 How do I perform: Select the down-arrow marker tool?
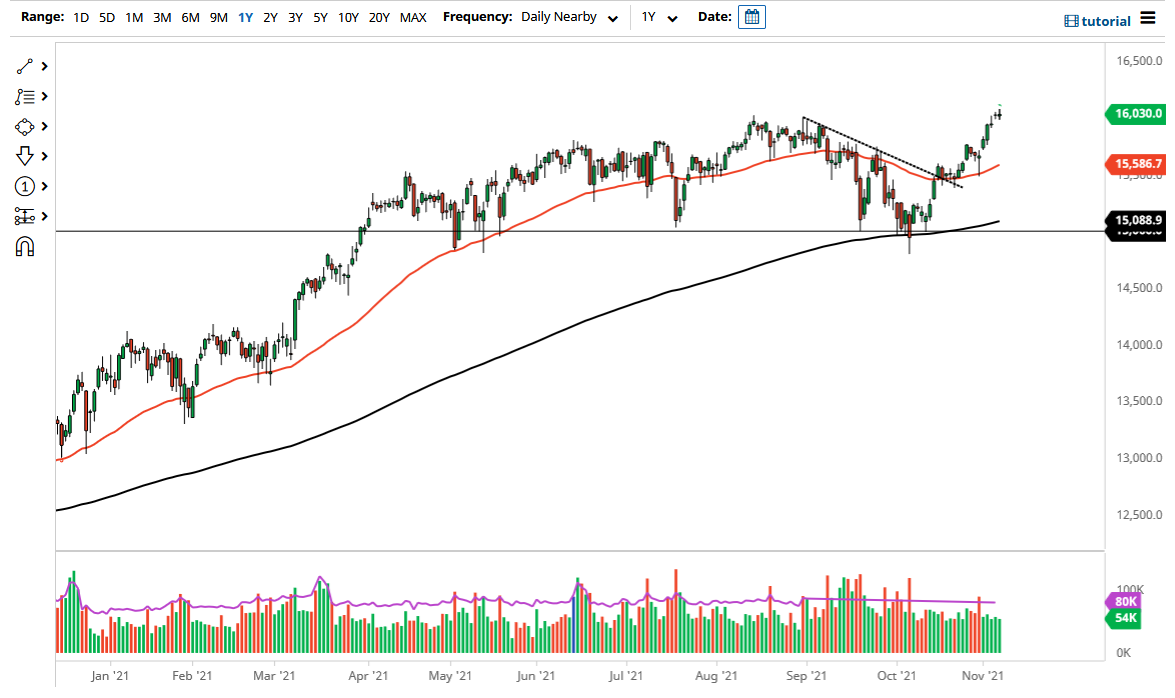pos(26,156)
